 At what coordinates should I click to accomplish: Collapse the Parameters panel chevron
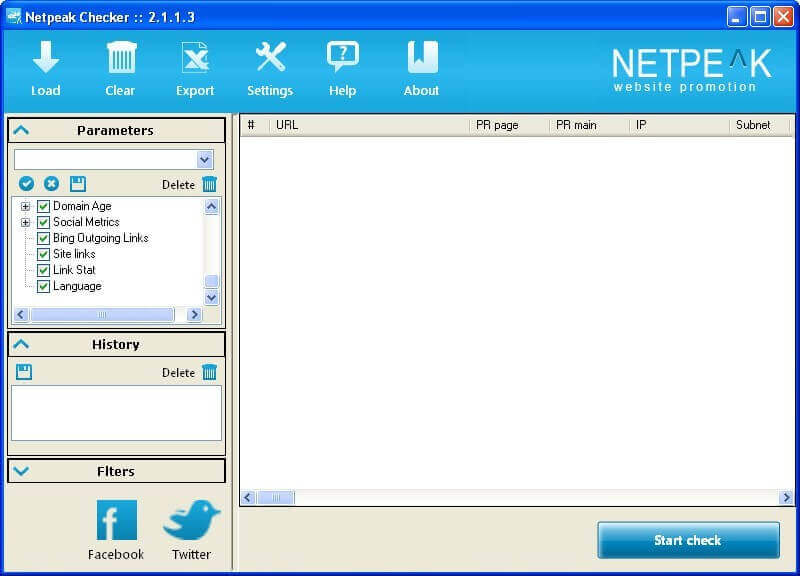click(x=21, y=130)
